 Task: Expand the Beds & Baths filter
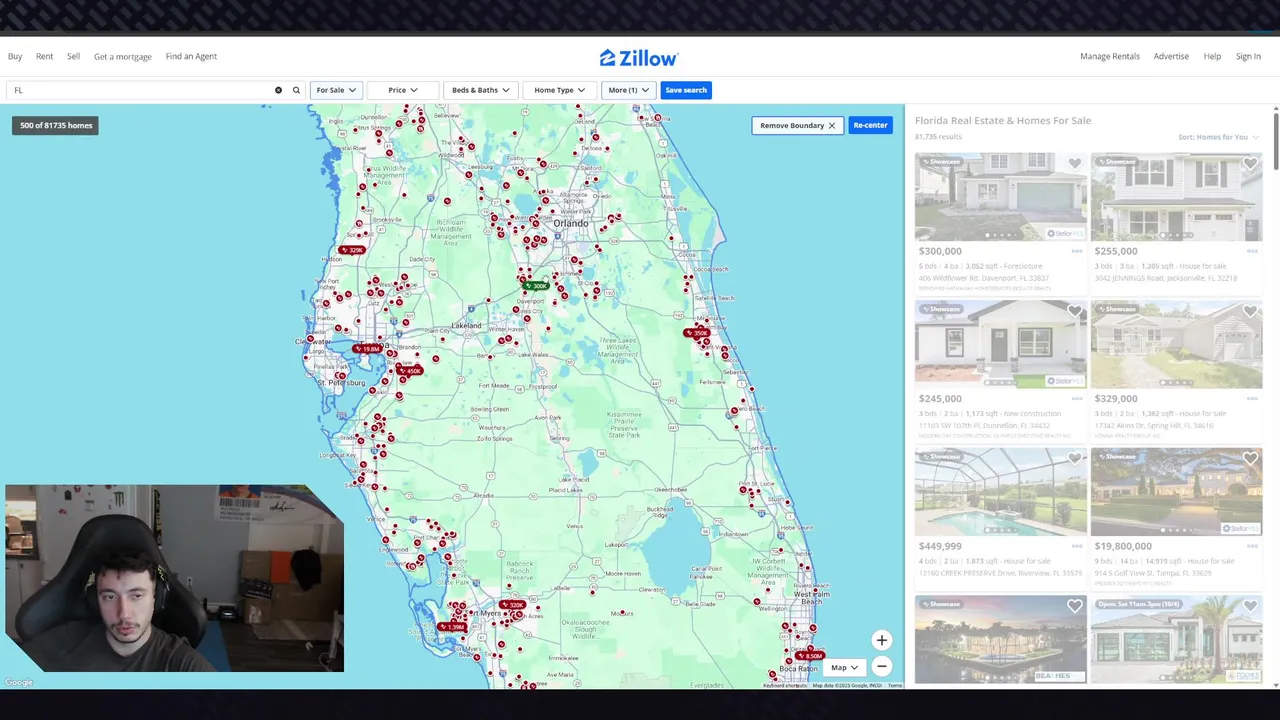coord(480,90)
